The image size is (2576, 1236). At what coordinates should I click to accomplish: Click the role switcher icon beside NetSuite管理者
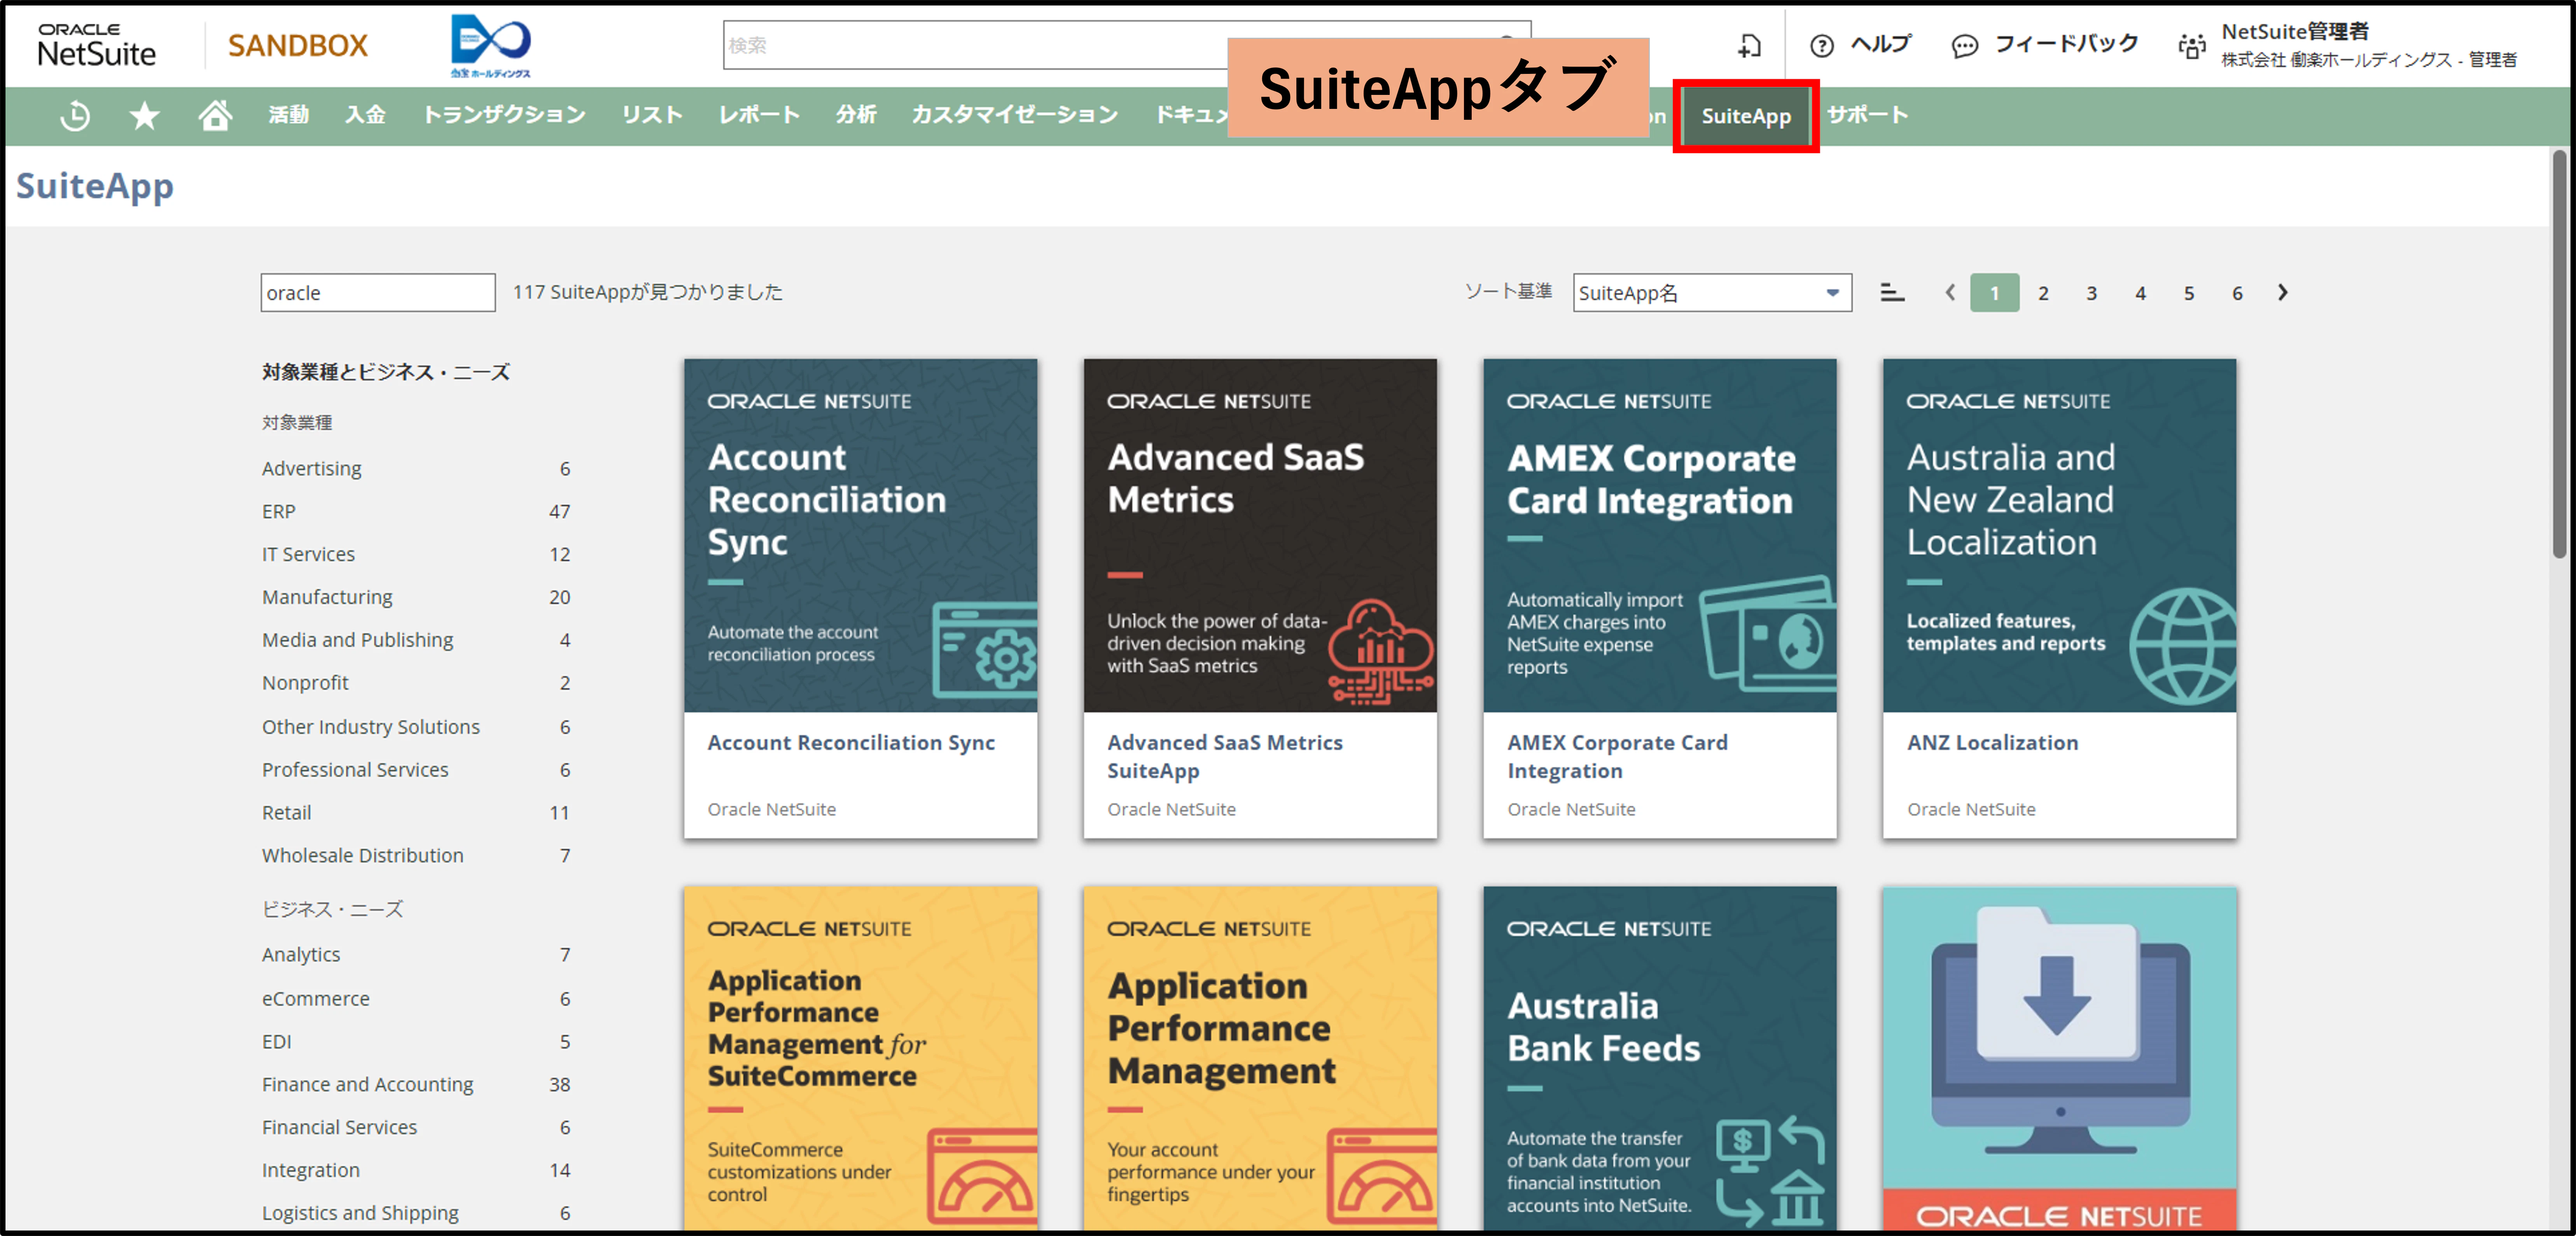point(2192,45)
